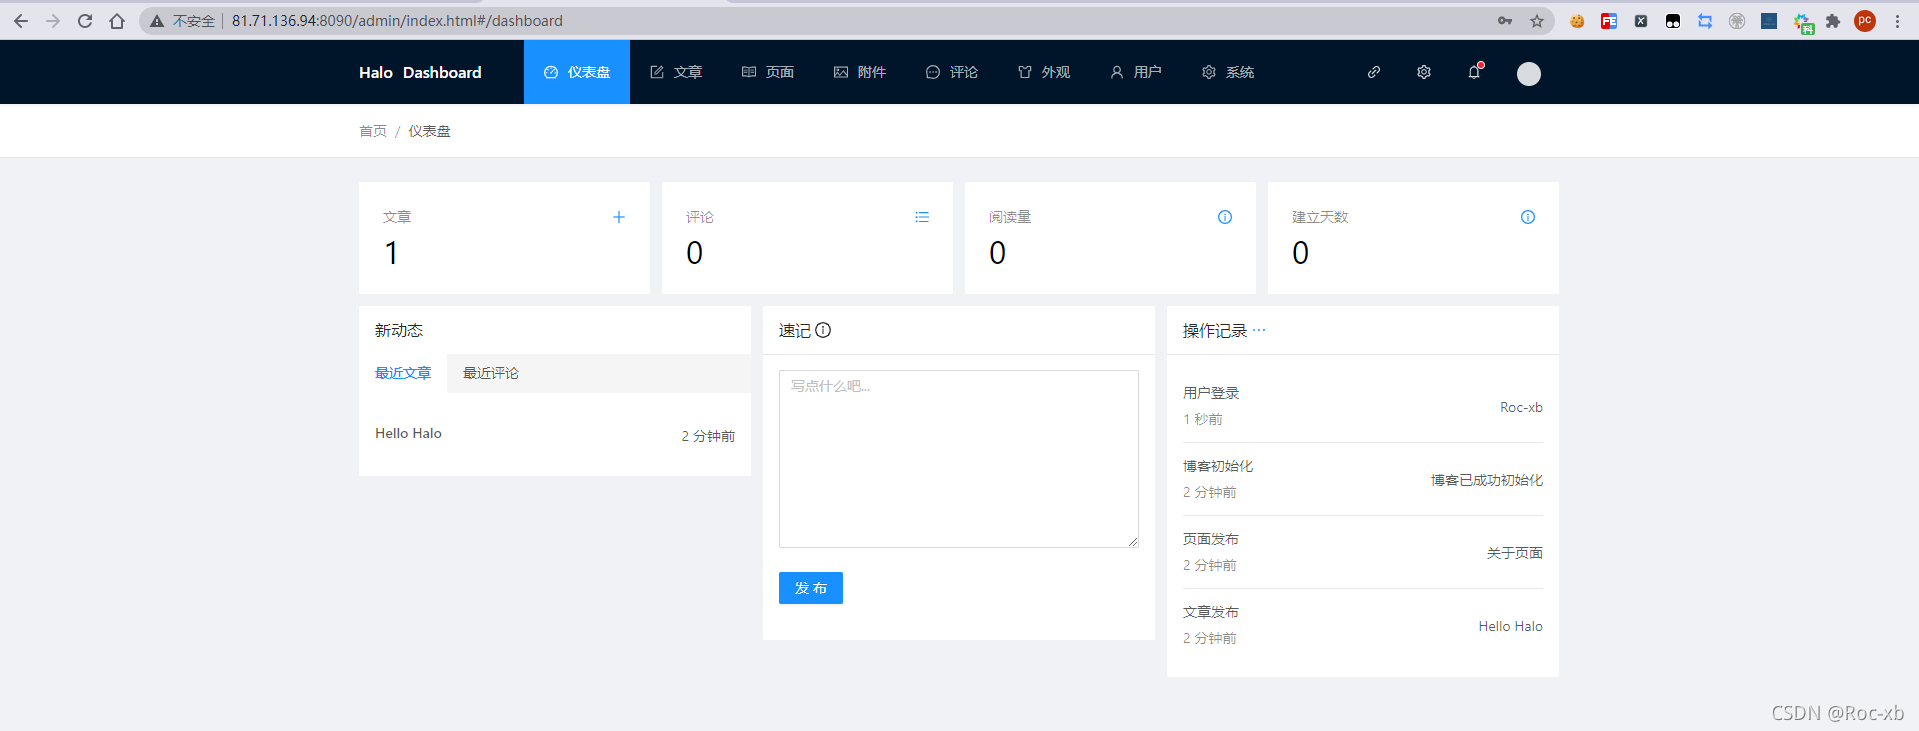Image resolution: width=1919 pixels, height=731 pixels.
Task: Open the 仪表盘 dashboard menu
Action: 577,72
